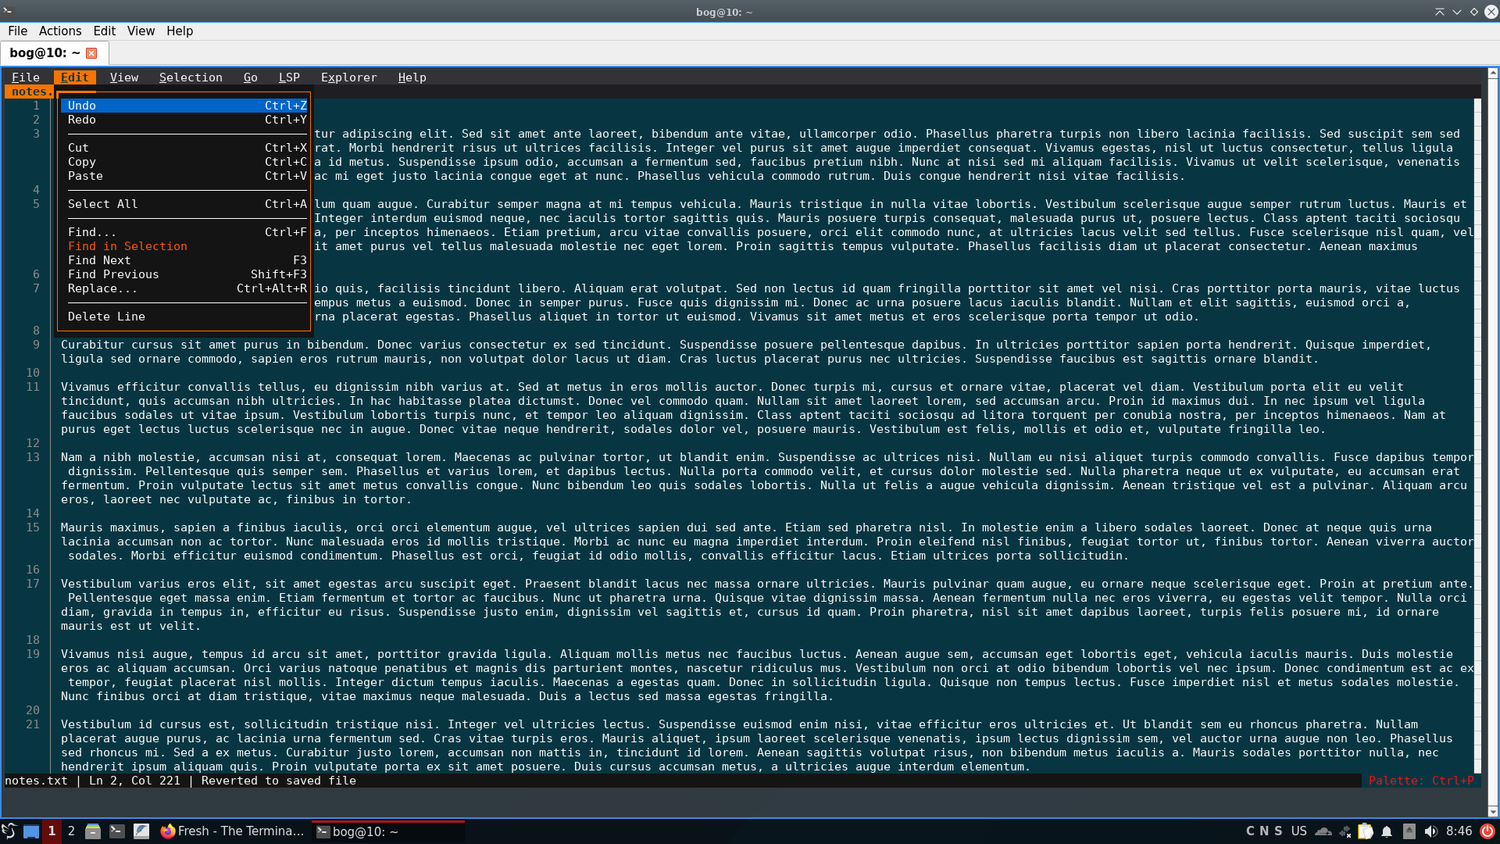The height and width of the screenshot is (844, 1500).
Task: Open the editor's Explorer menu
Action: coord(349,77)
